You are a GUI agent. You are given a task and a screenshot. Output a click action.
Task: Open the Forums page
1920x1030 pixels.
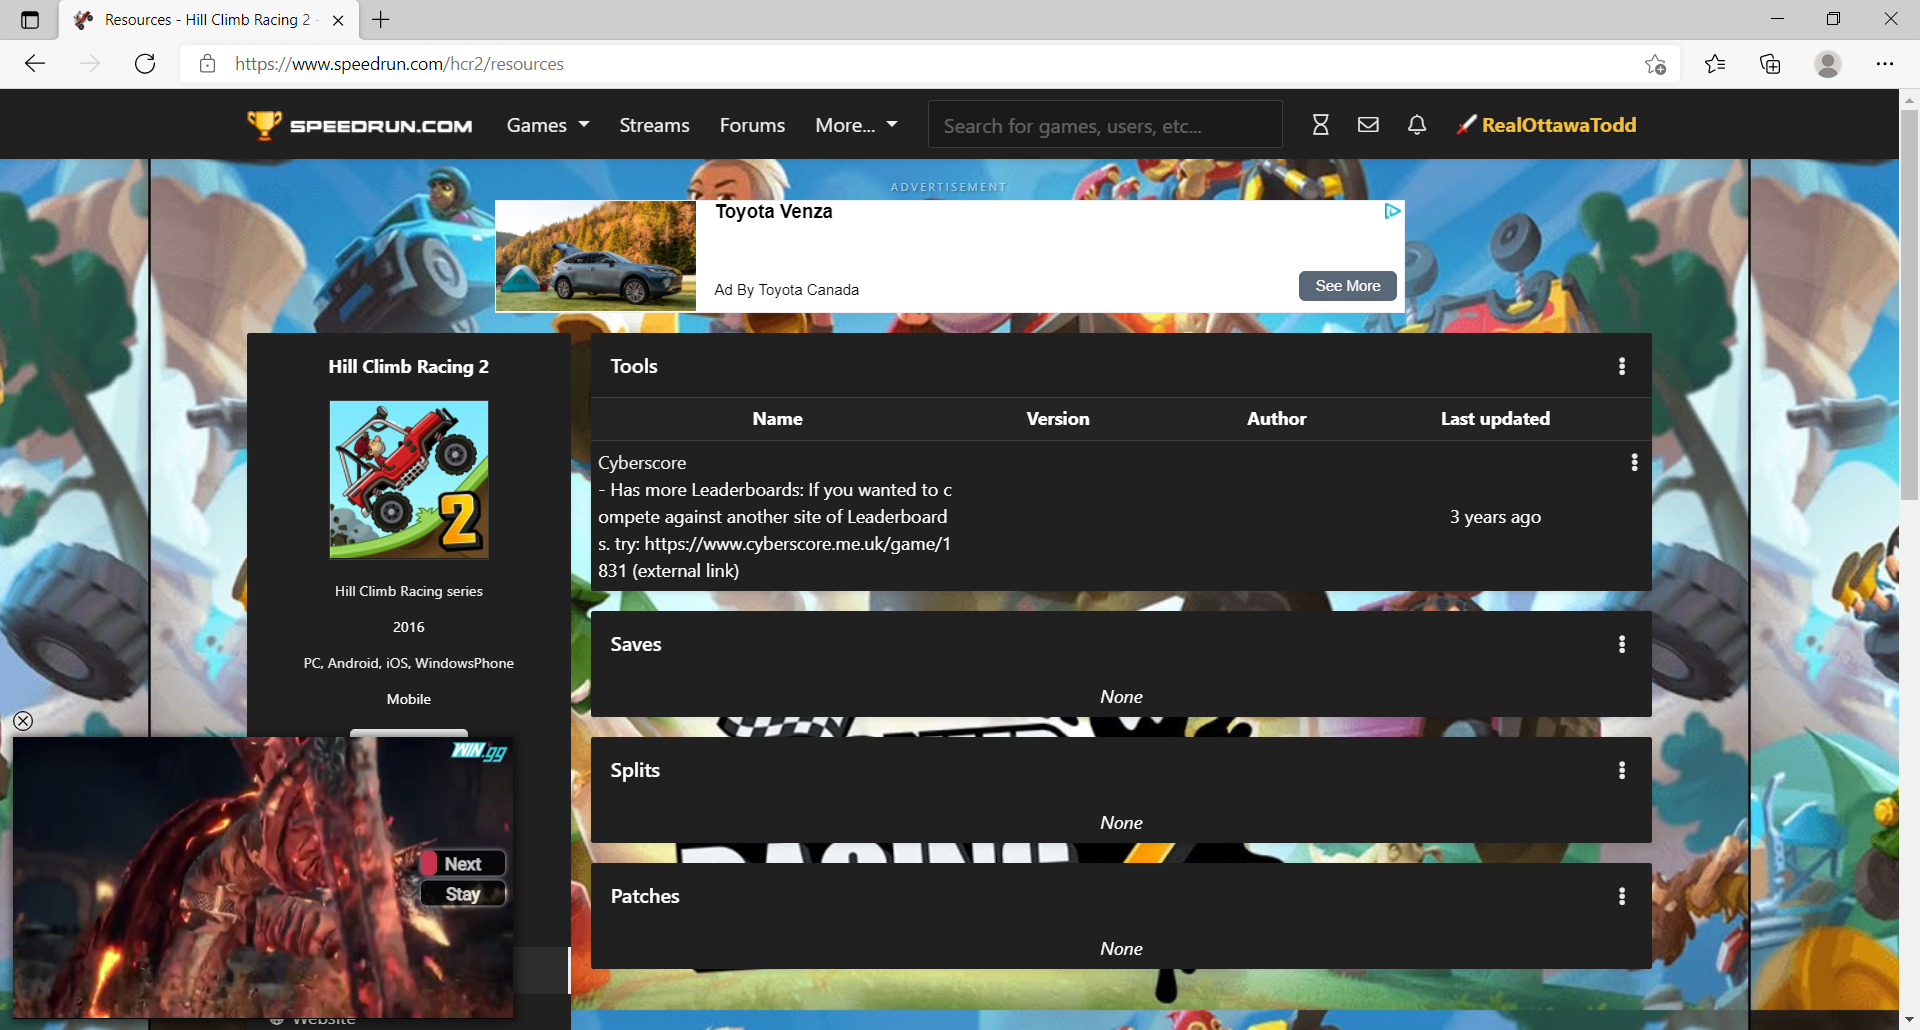[752, 125]
